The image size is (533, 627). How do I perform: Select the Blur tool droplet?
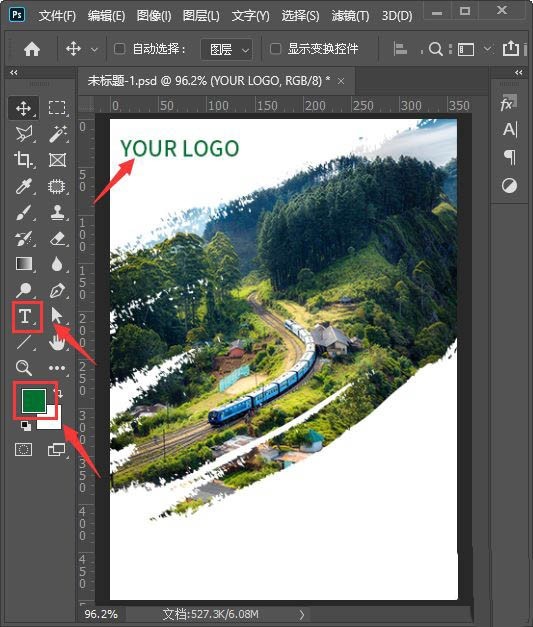pyautogui.click(x=57, y=264)
